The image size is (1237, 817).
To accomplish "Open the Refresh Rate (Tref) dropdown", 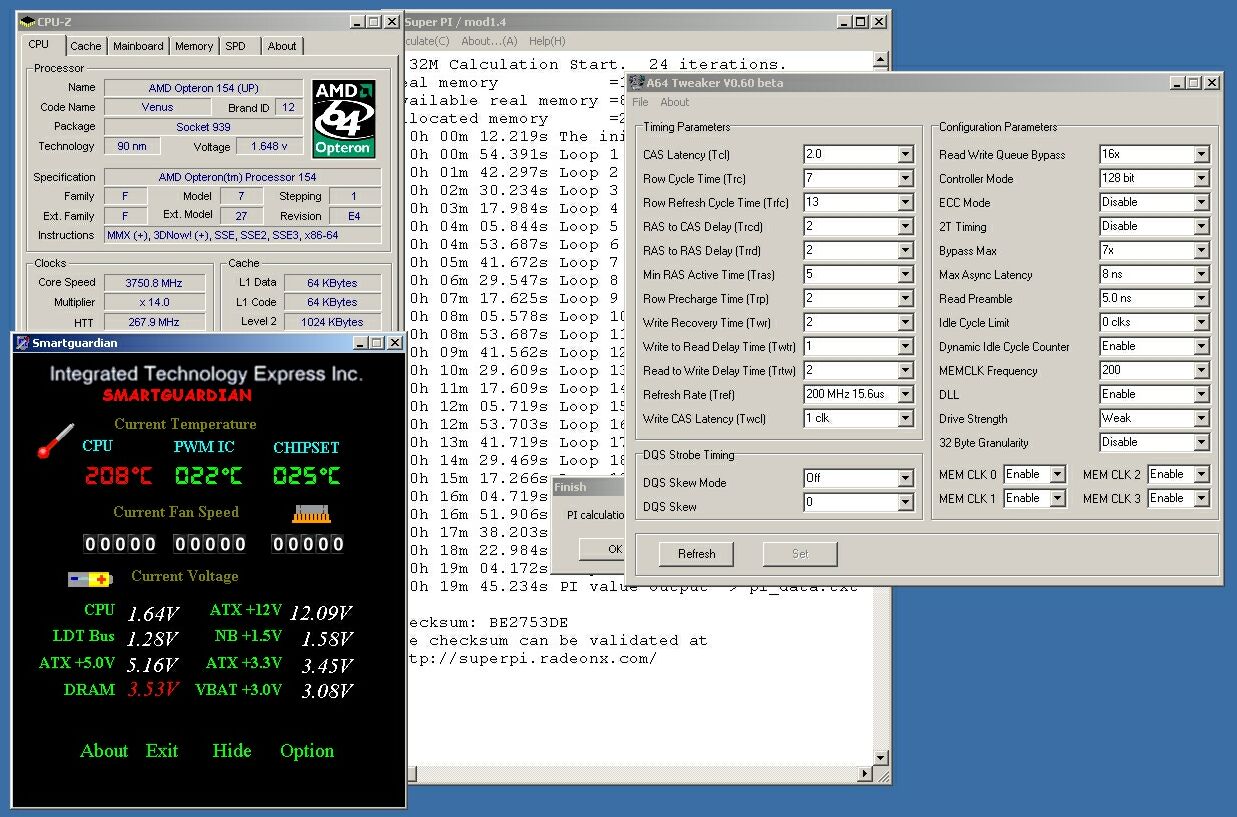I will point(905,395).
